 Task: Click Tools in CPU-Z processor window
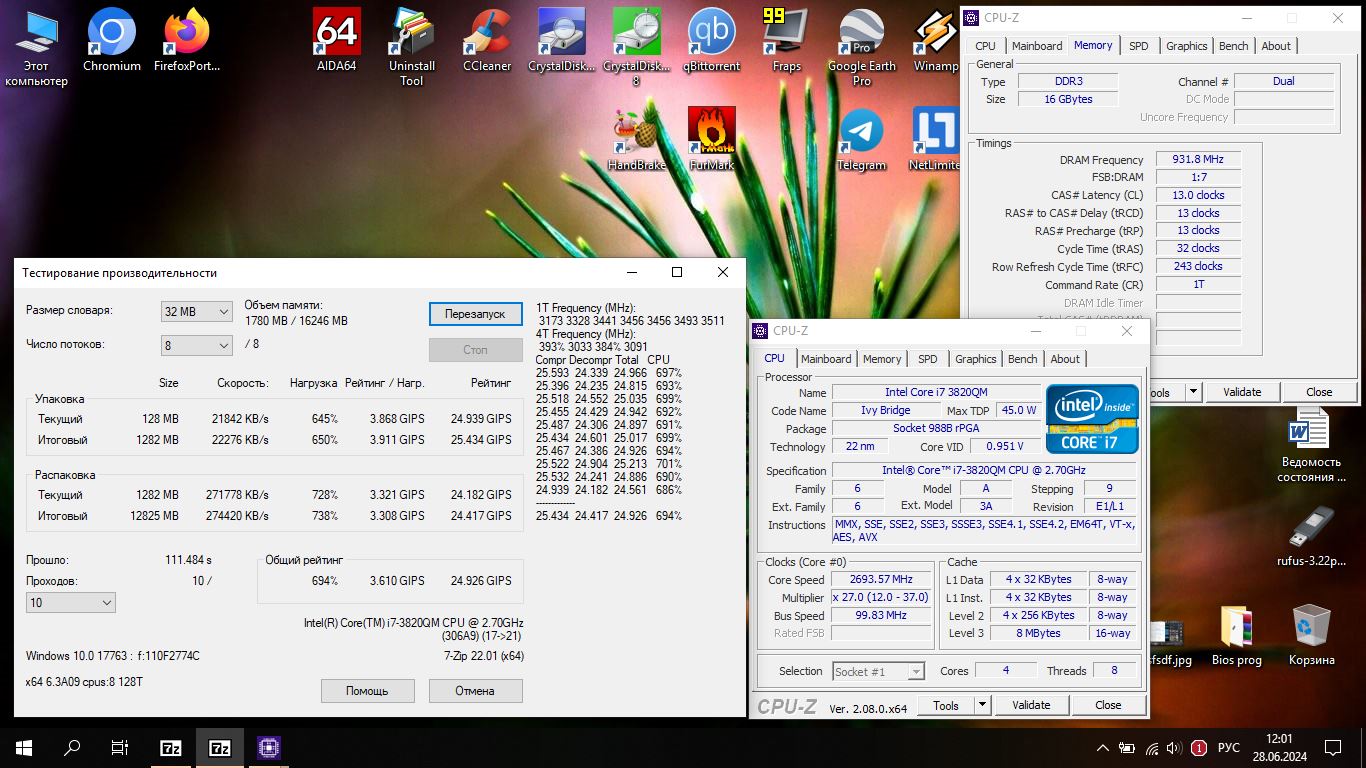pos(946,705)
